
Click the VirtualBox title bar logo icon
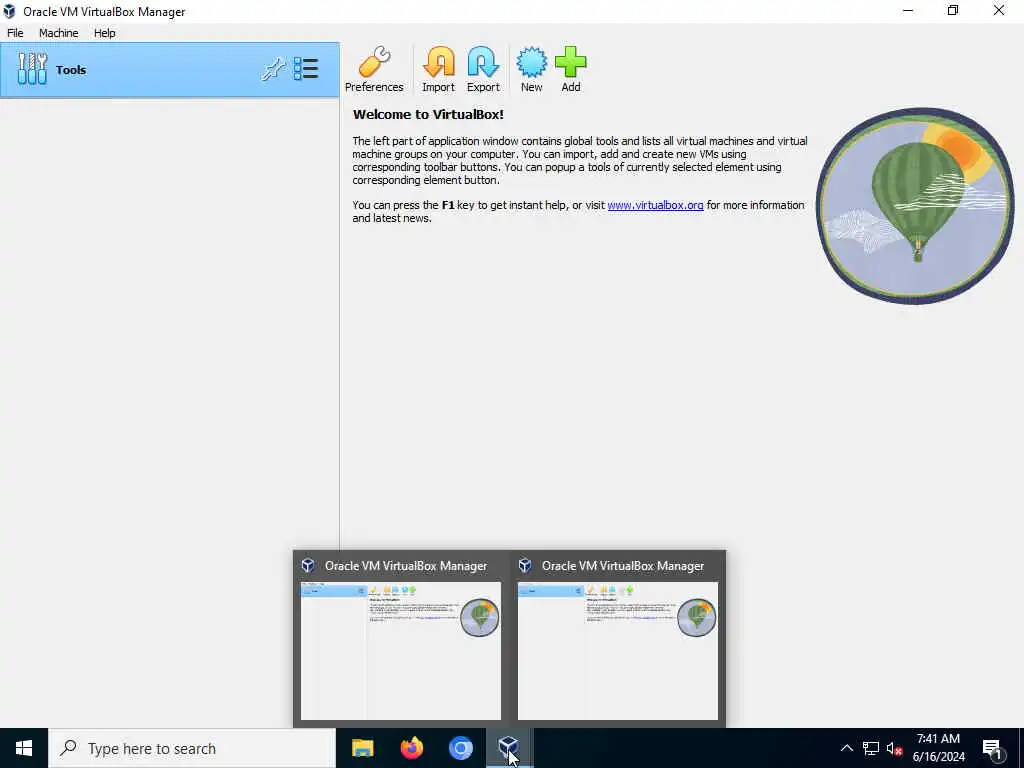[9, 11]
